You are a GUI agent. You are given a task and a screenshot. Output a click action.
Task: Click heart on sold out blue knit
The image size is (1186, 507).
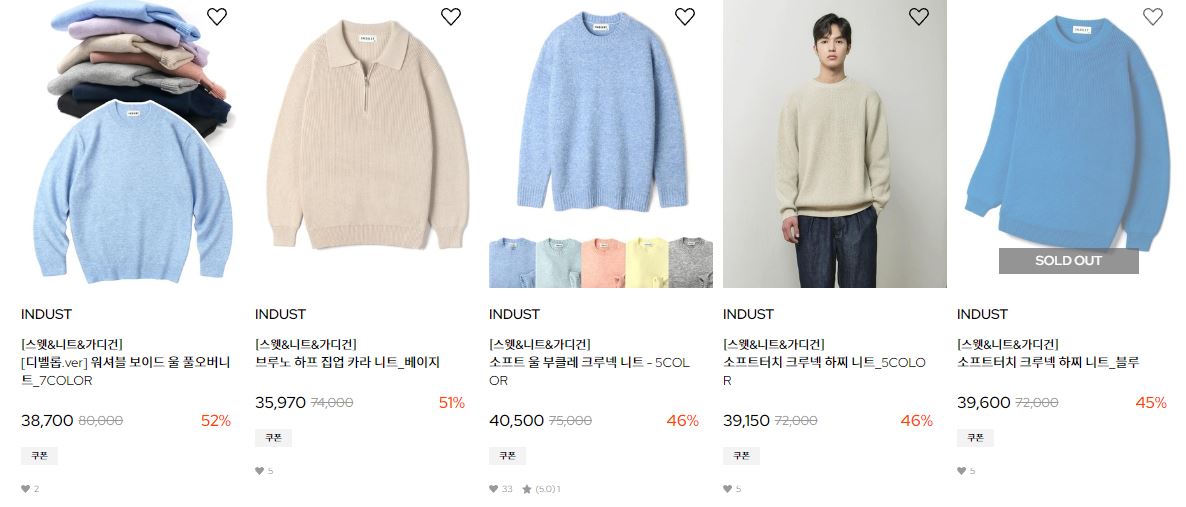point(1152,17)
